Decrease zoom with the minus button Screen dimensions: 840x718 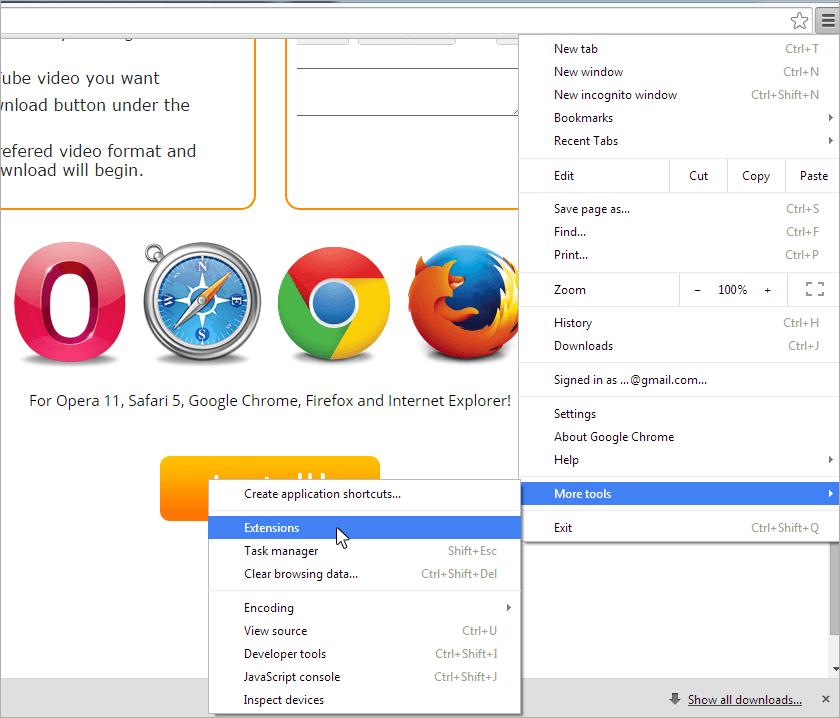pos(697,290)
